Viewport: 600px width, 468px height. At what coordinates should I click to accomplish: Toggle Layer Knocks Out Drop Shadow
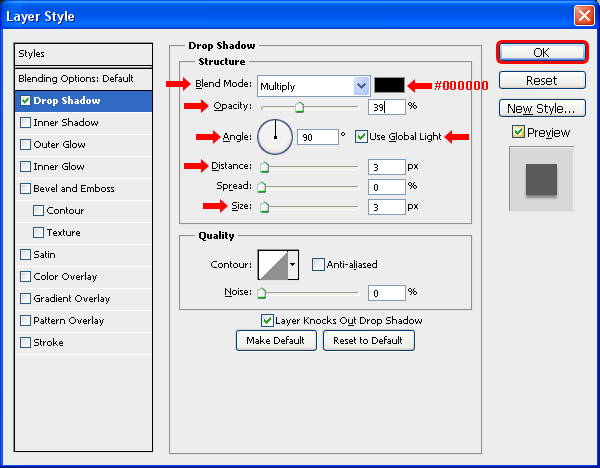267,321
